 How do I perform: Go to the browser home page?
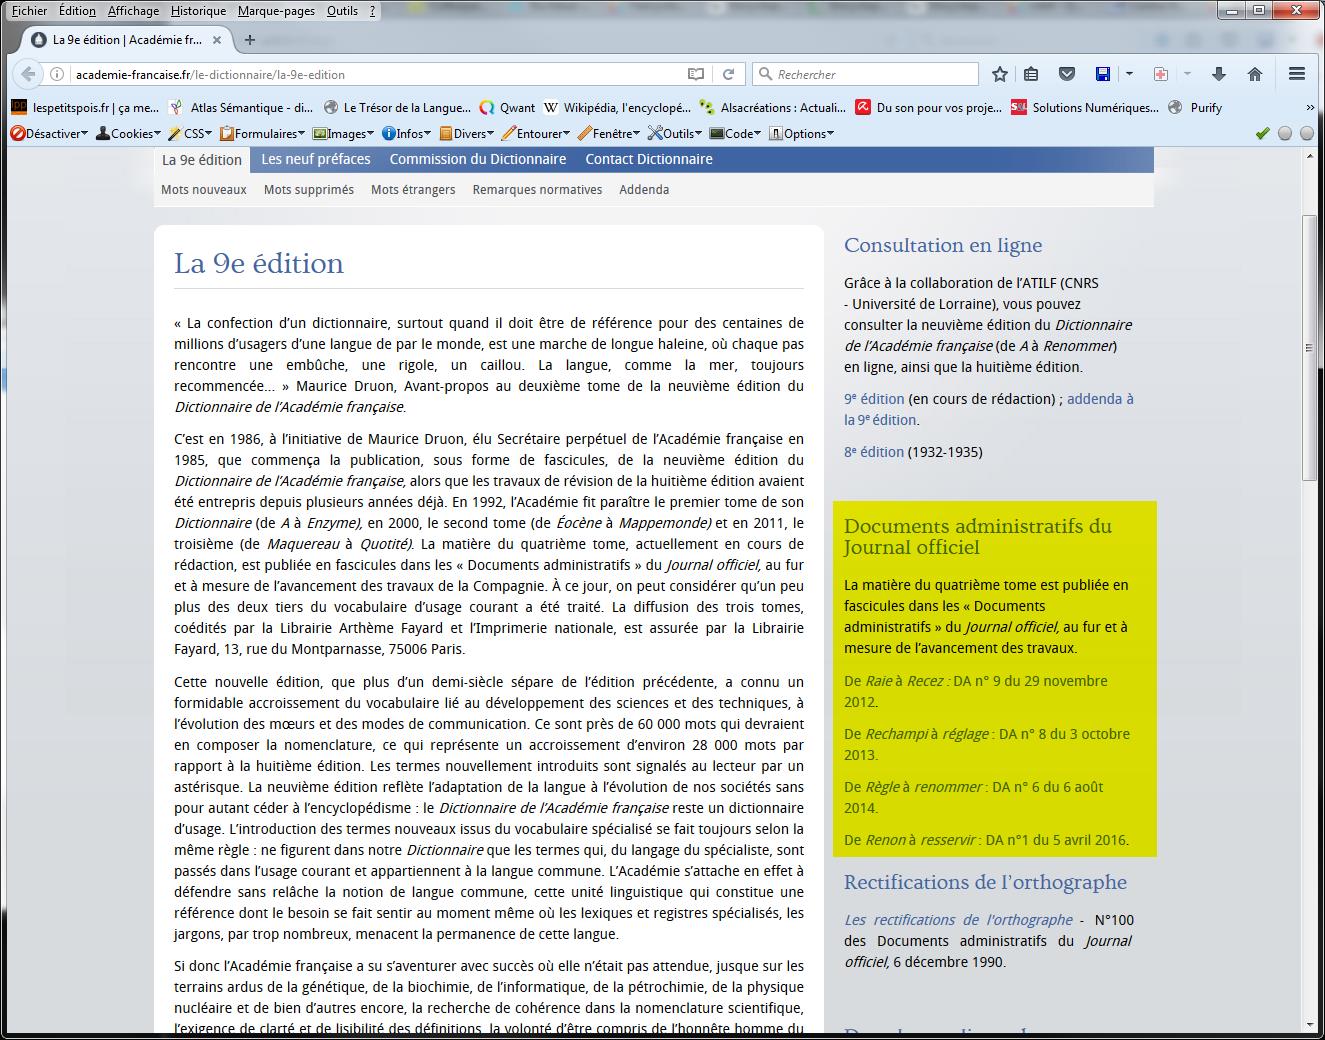tap(1255, 74)
